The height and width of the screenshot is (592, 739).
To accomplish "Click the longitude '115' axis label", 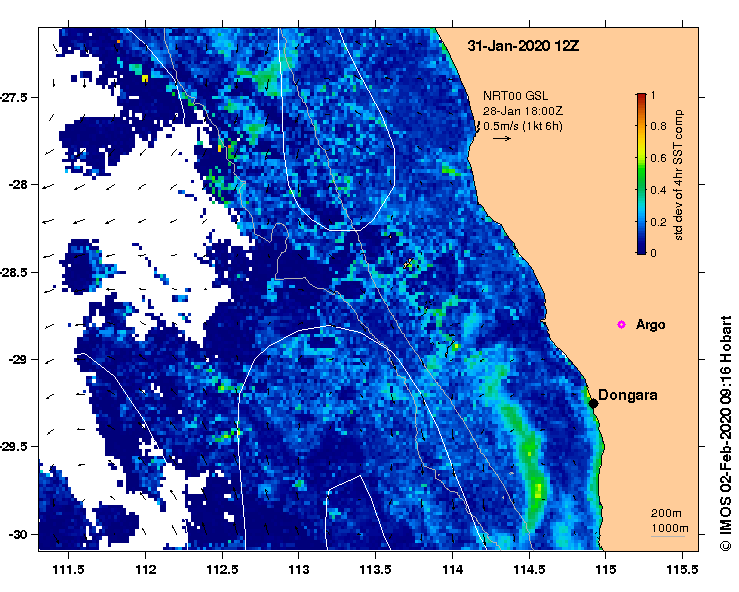I will [x=606, y=570].
